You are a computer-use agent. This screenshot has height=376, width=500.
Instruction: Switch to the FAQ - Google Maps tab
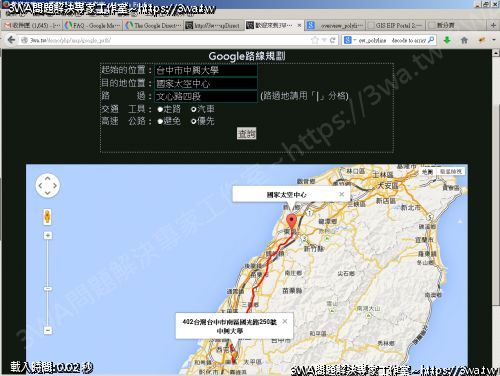point(93,25)
